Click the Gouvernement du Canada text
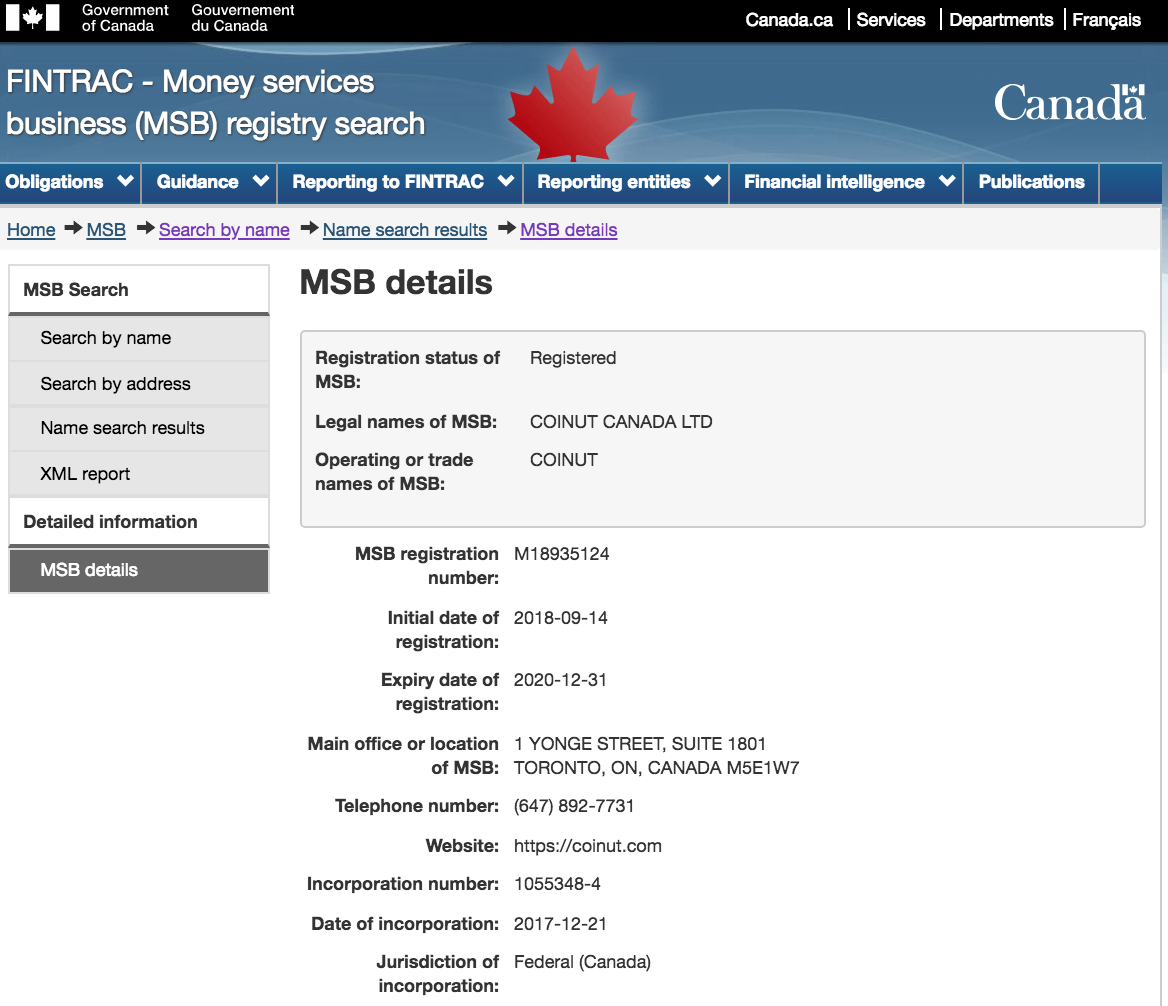 [242, 18]
